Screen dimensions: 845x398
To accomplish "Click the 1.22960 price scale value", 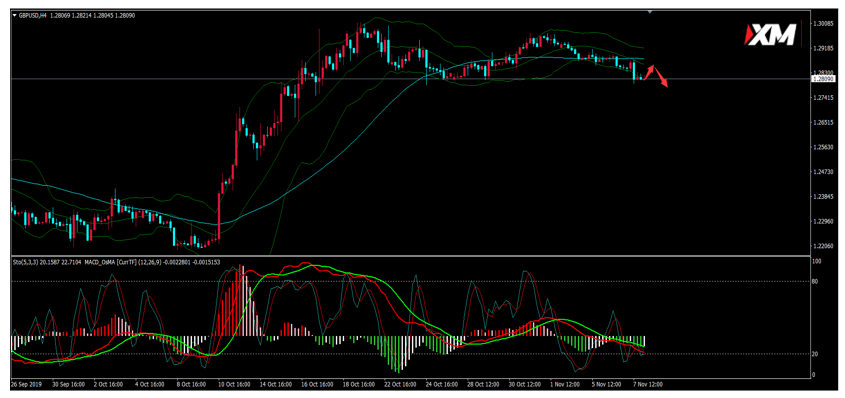I will (x=822, y=221).
